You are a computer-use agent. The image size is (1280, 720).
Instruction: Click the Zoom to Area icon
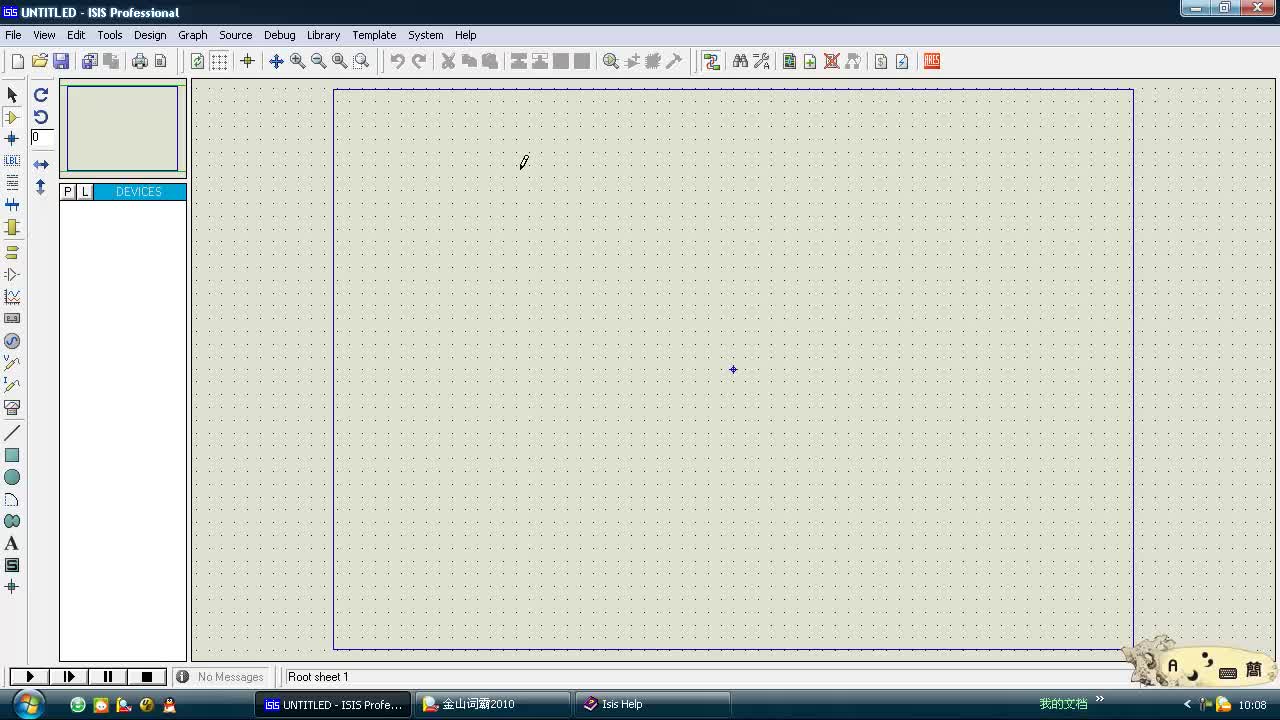[x=361, y=62]
